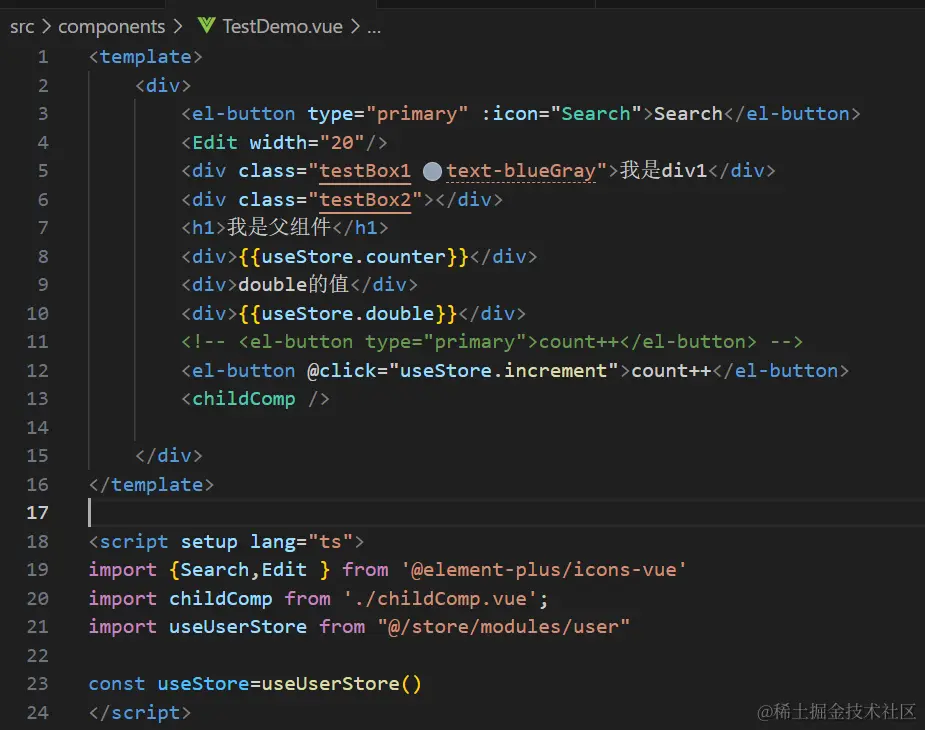The width and height of the screenshot is (925, 730).
Task: Click the blueGray color swatch on line 5
Action: (x=432, y=172)
